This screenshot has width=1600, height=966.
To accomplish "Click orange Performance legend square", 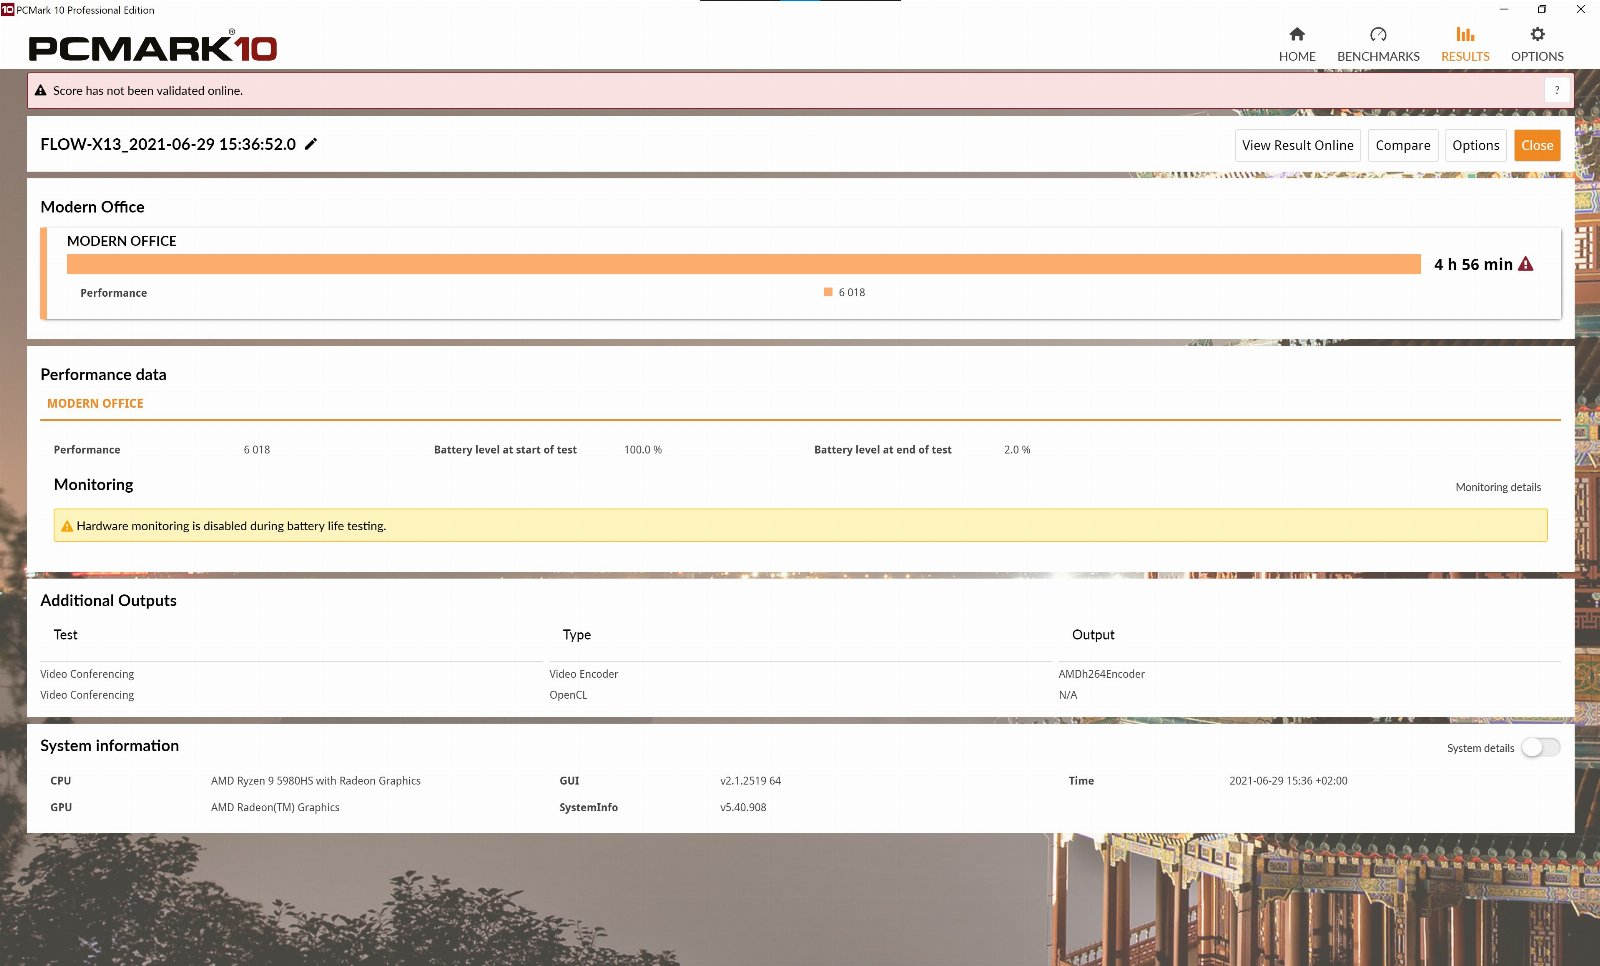I will [x=828, y=292].
